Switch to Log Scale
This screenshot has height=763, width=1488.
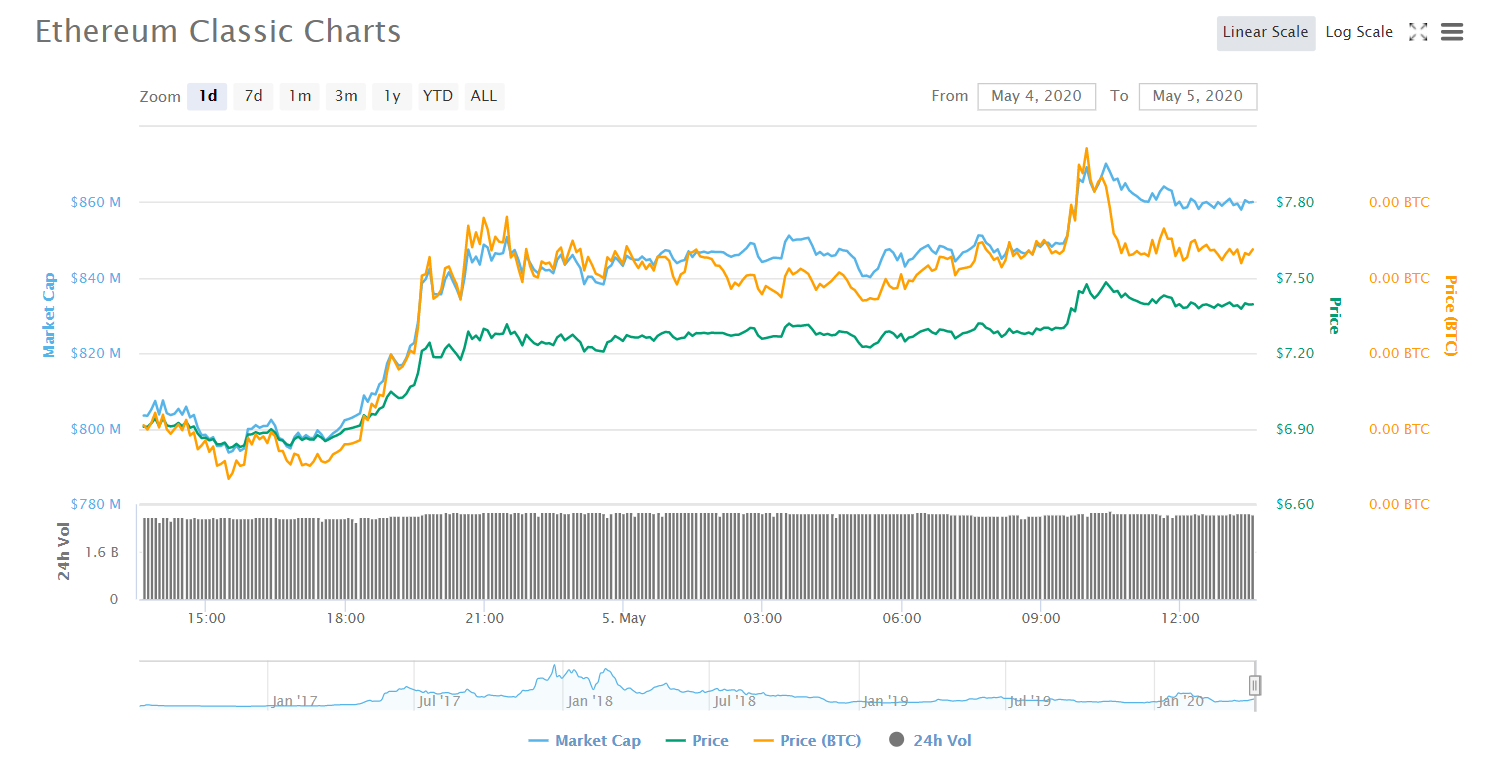(x=1359, y=32)
